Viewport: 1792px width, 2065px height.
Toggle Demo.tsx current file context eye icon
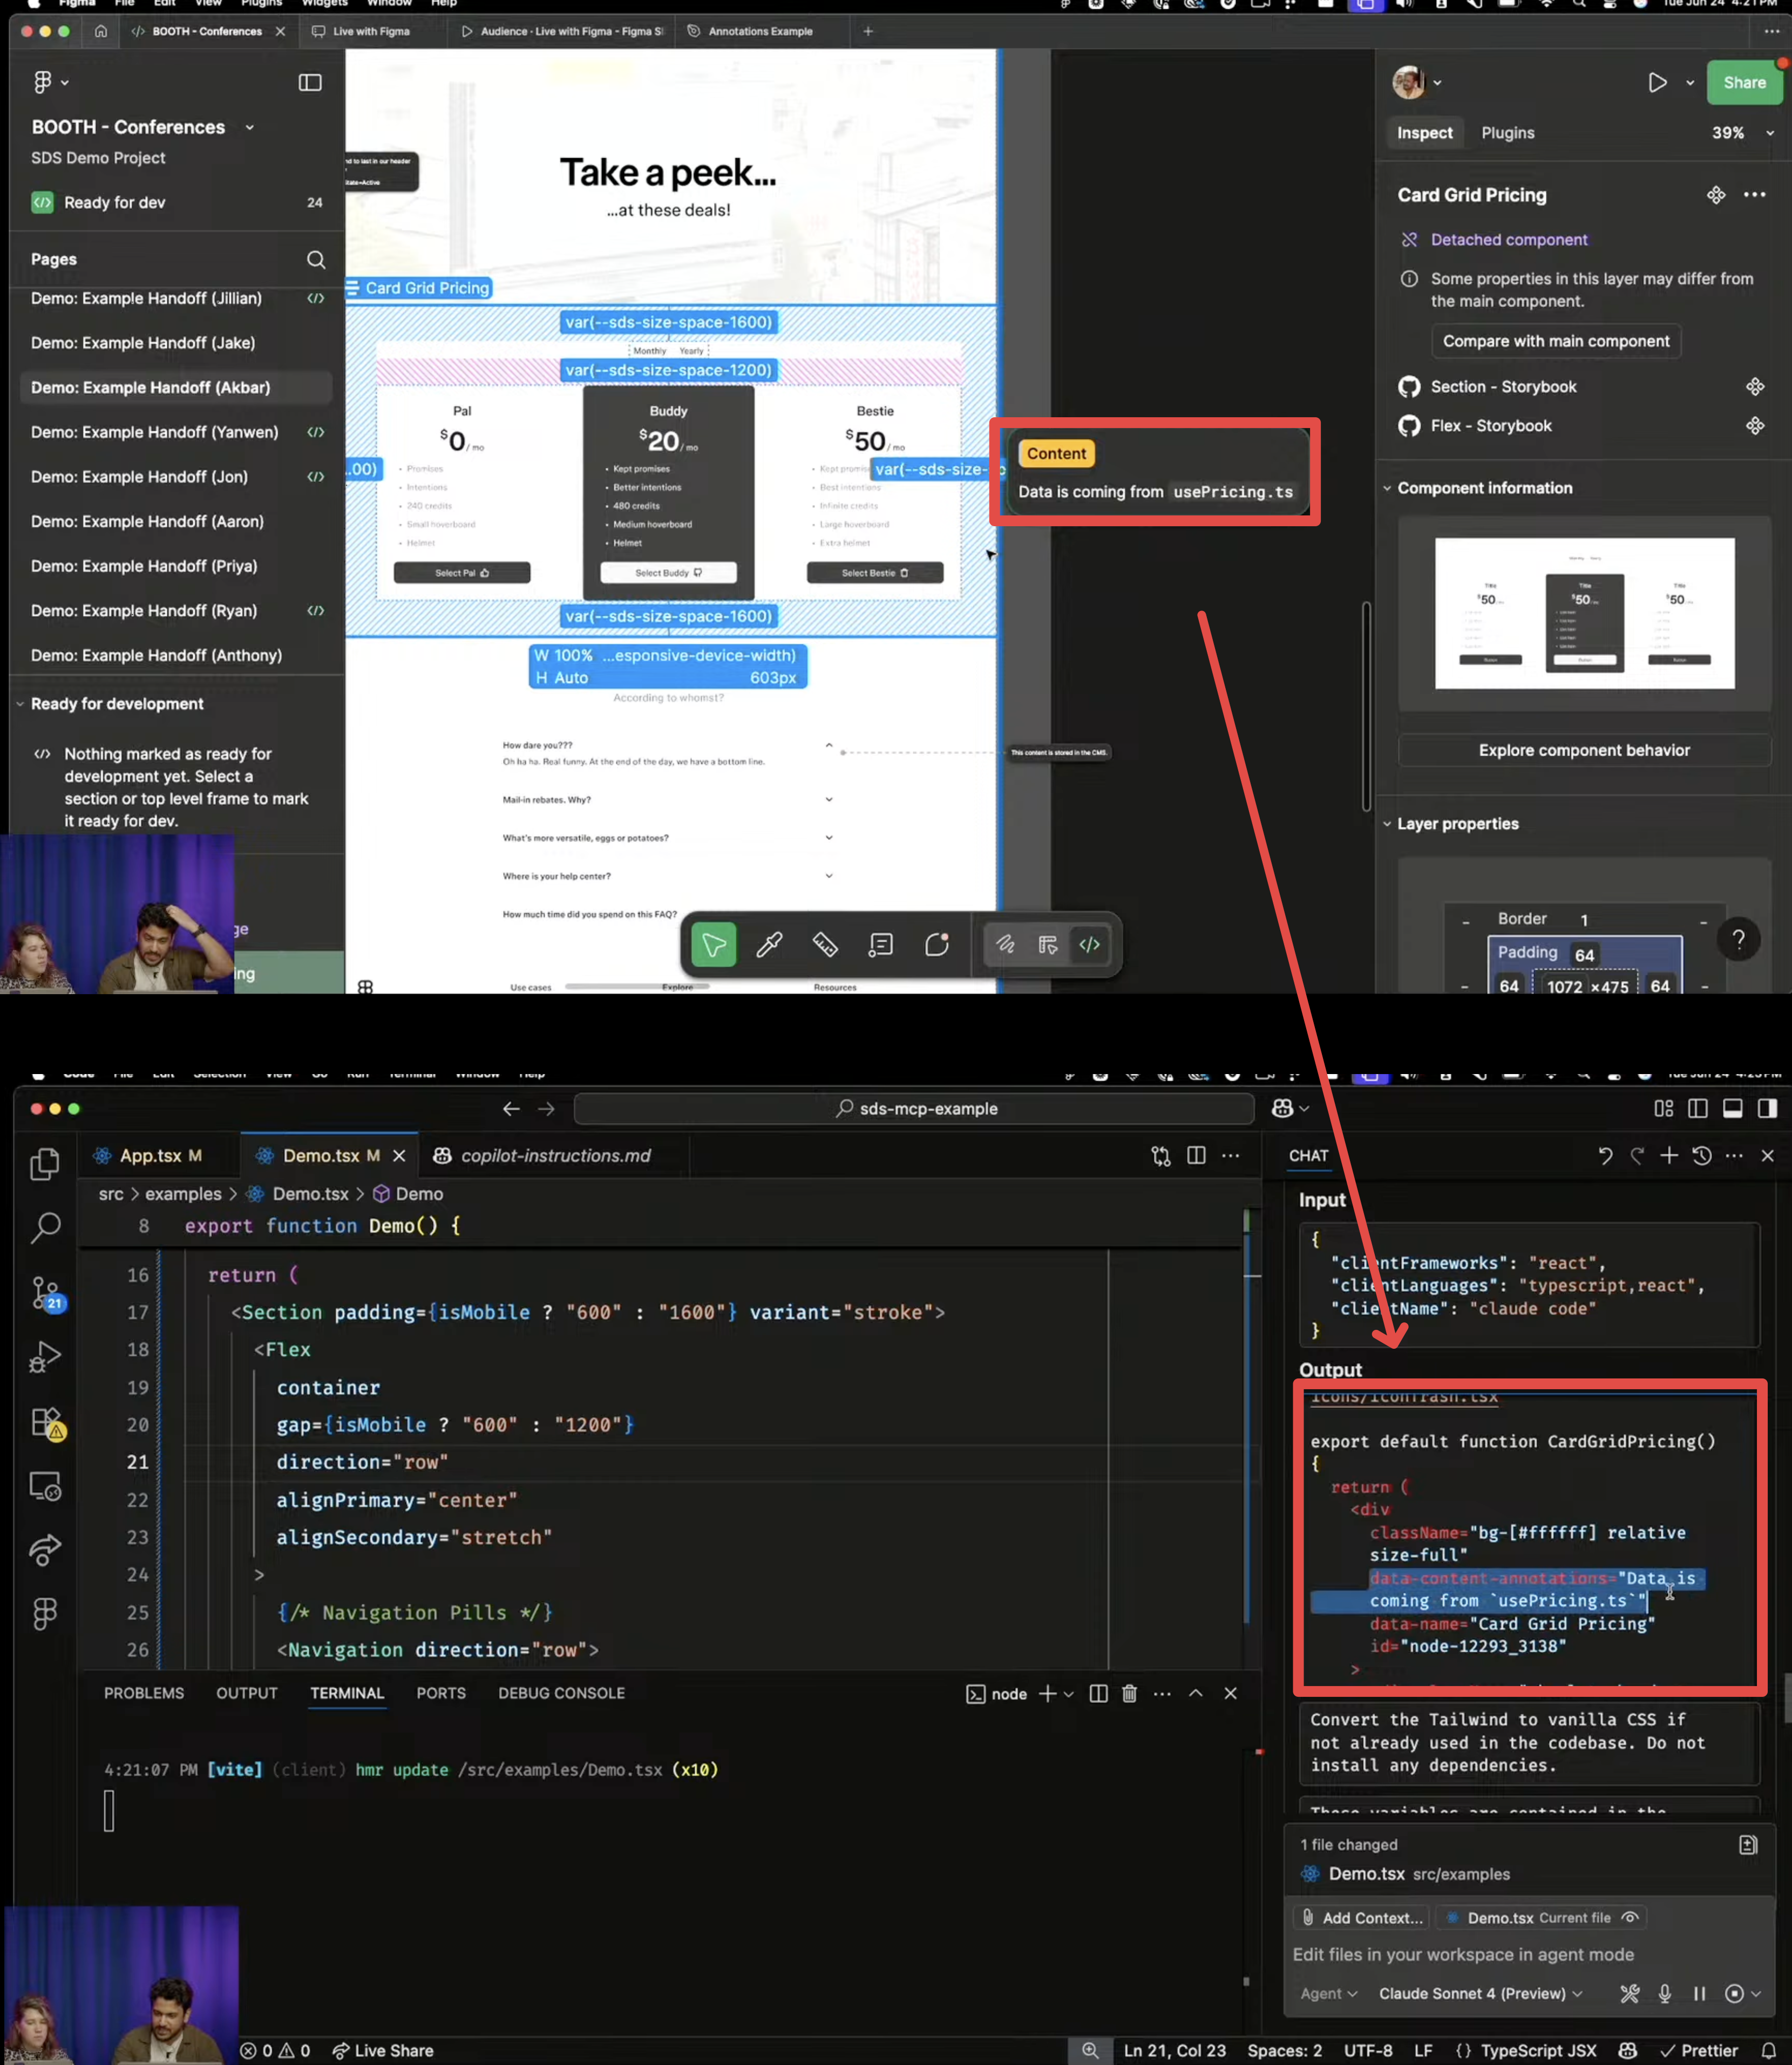tap(1630, 1917)
